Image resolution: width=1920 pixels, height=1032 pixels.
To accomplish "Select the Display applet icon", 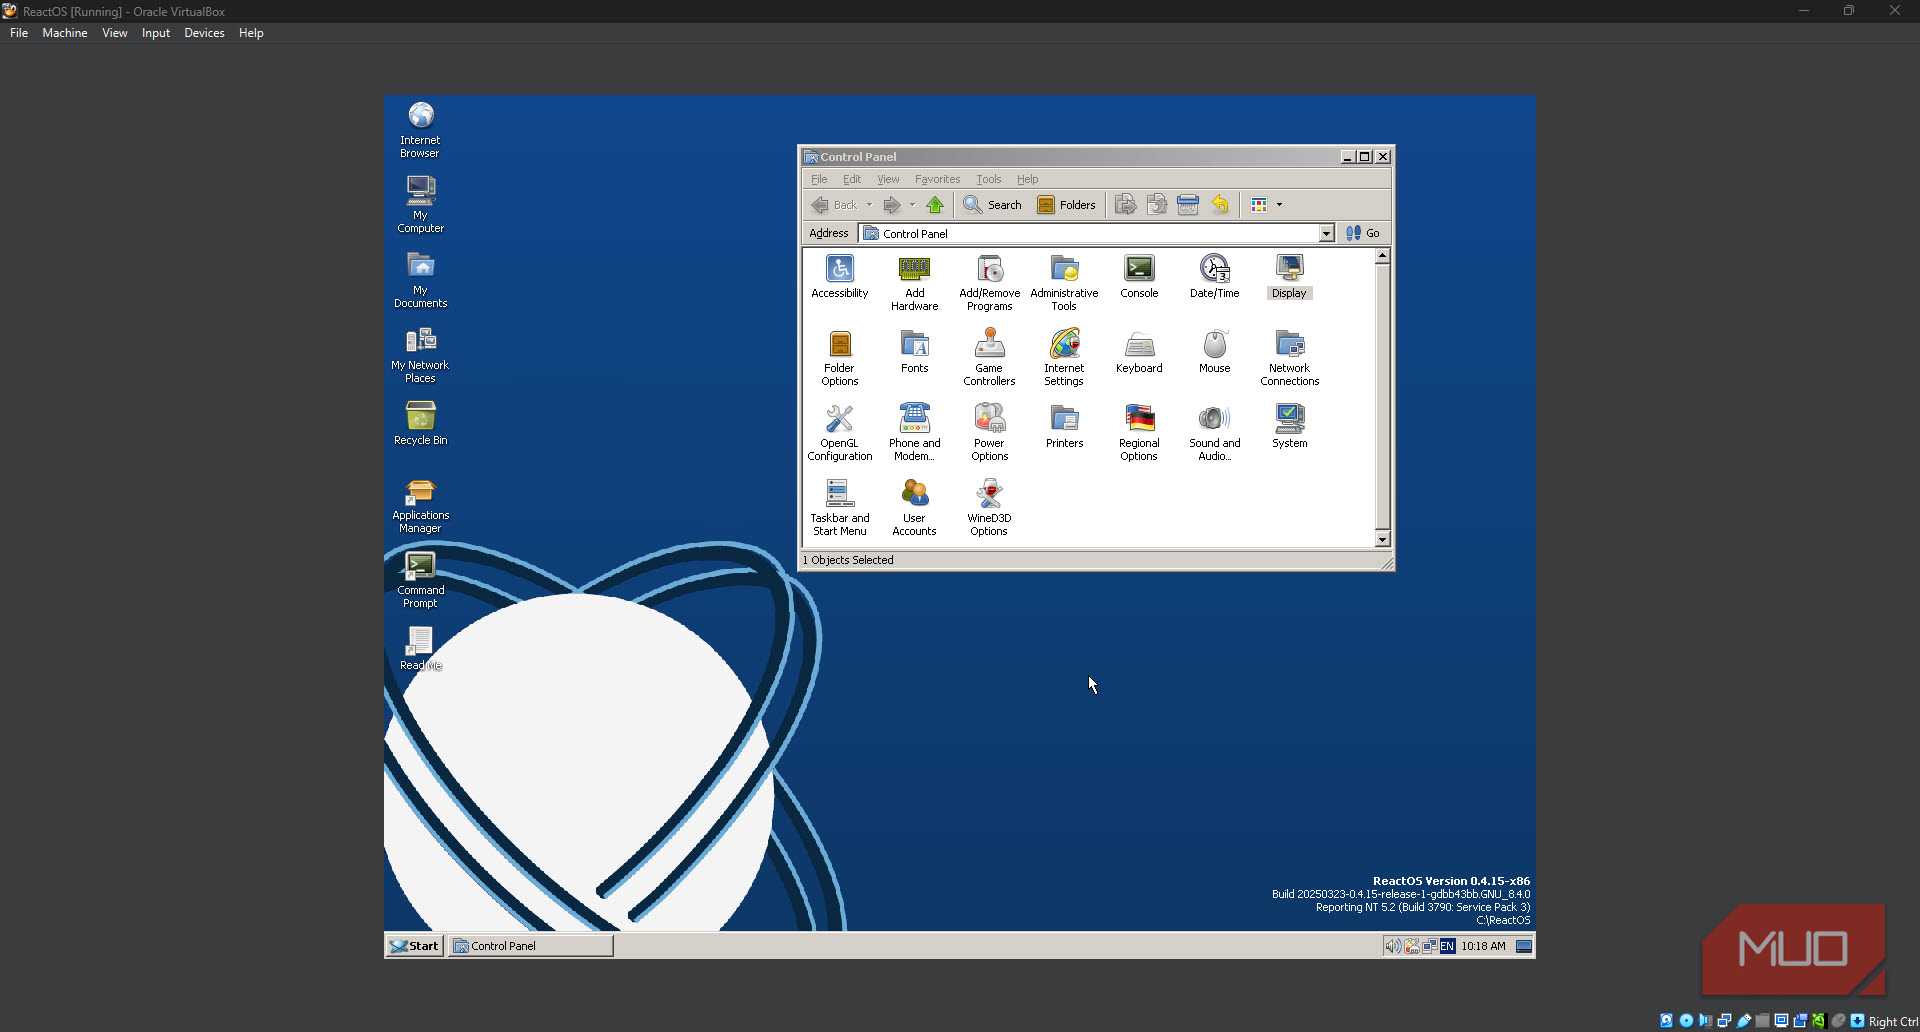I will (1289, 277).
